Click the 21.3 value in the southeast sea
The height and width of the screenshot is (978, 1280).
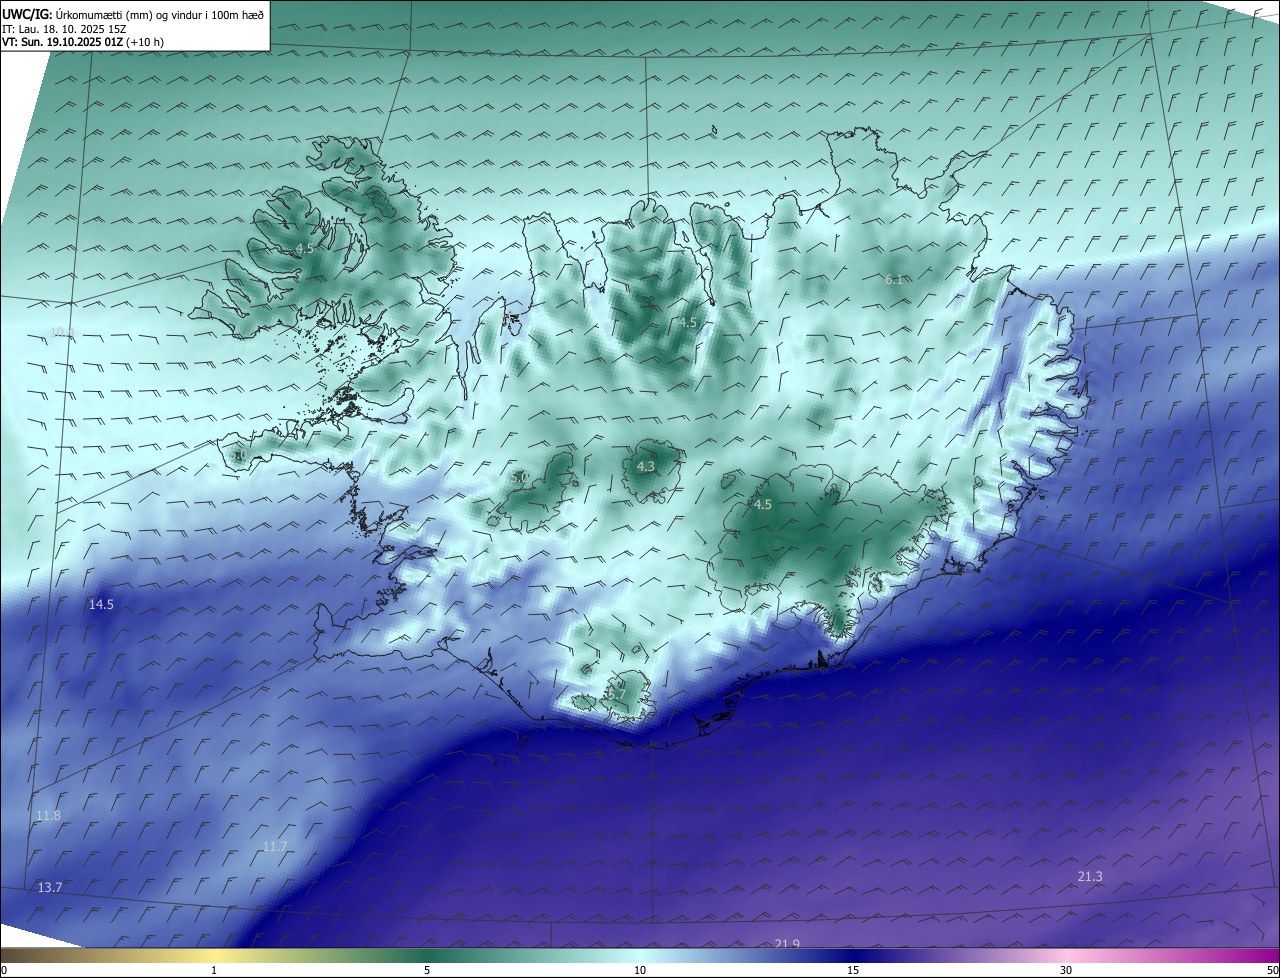click(x=1090, y=876)
